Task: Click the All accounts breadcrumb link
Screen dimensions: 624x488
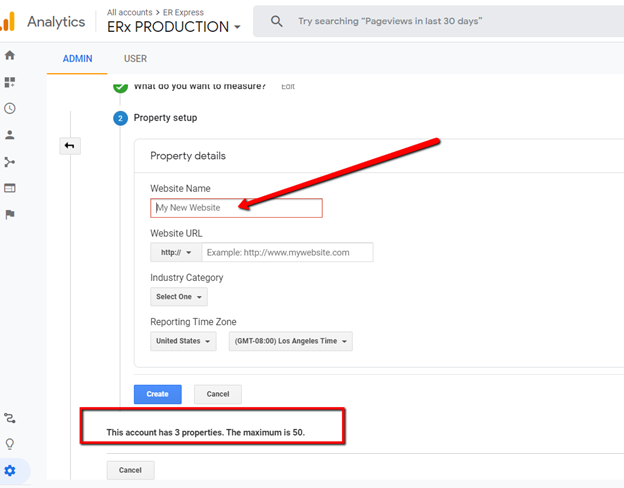Action: point(129,12)
